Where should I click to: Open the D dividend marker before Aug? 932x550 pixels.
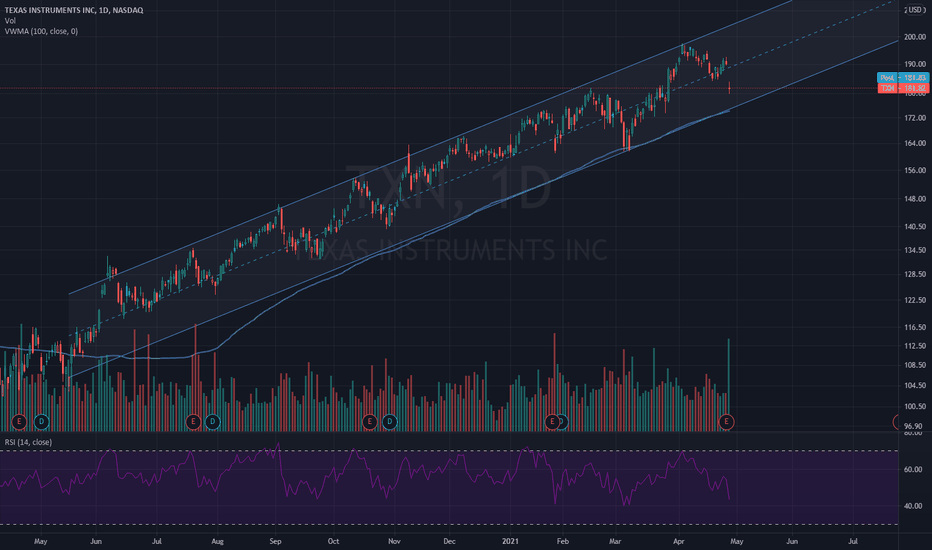(212, 422)
